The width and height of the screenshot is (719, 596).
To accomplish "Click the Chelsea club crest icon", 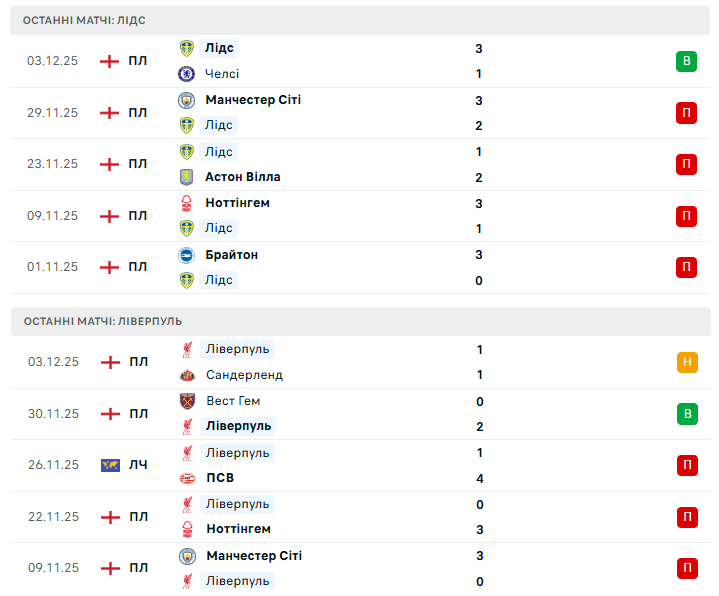I will click(186, 74).
